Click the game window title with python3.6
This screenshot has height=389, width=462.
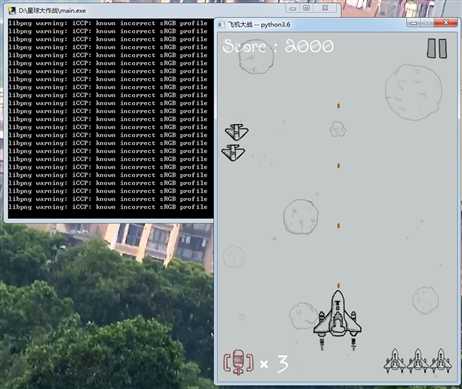(259, 25)
